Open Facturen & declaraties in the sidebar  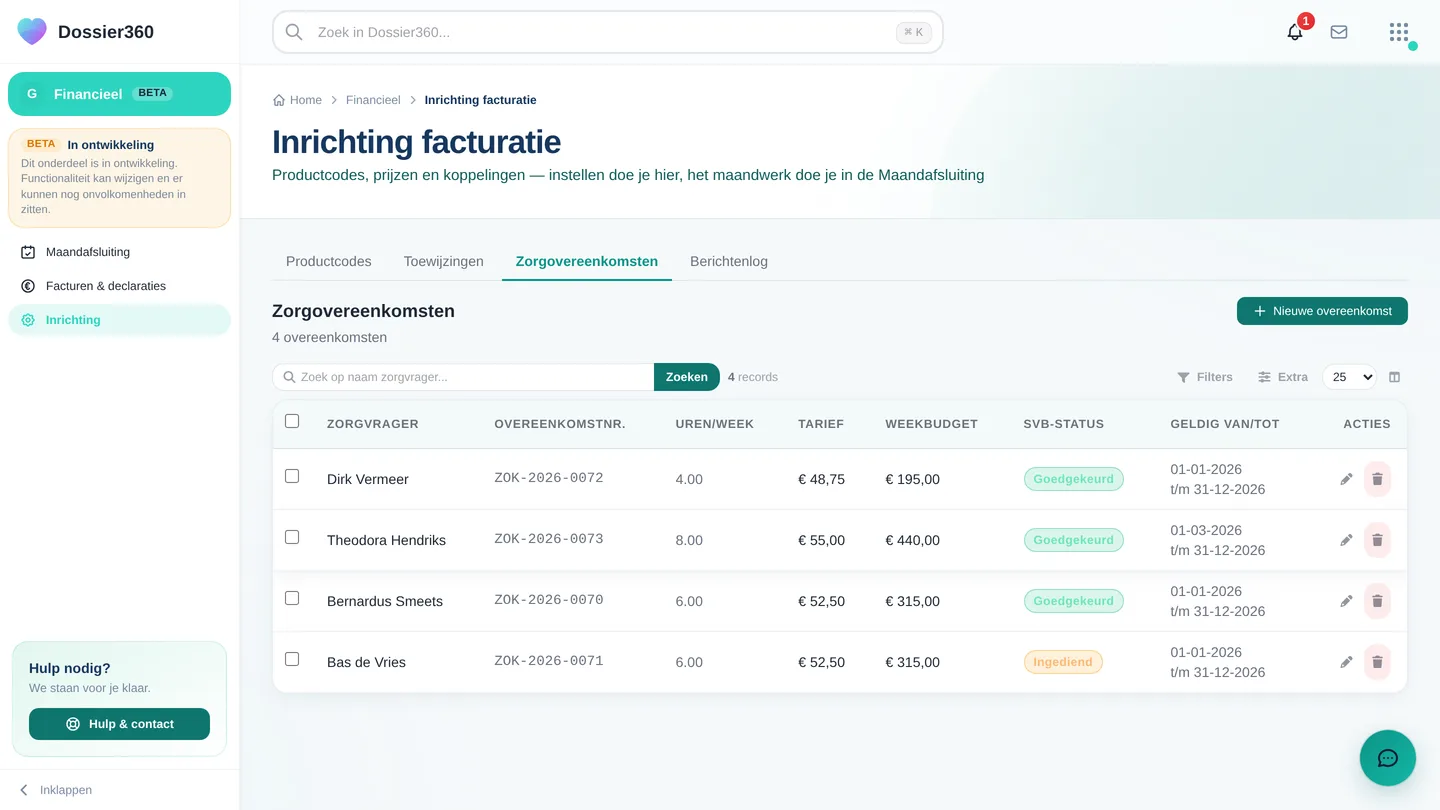119,286
